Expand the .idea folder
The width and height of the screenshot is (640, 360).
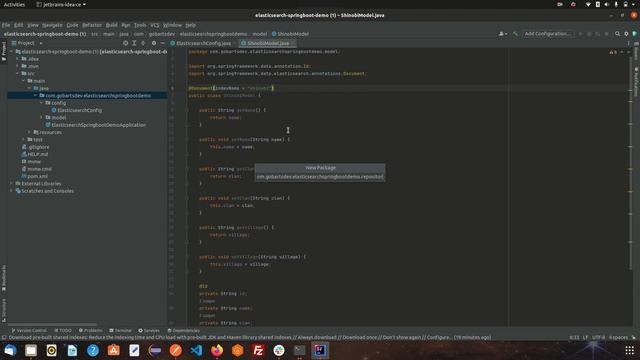(18, 59)
